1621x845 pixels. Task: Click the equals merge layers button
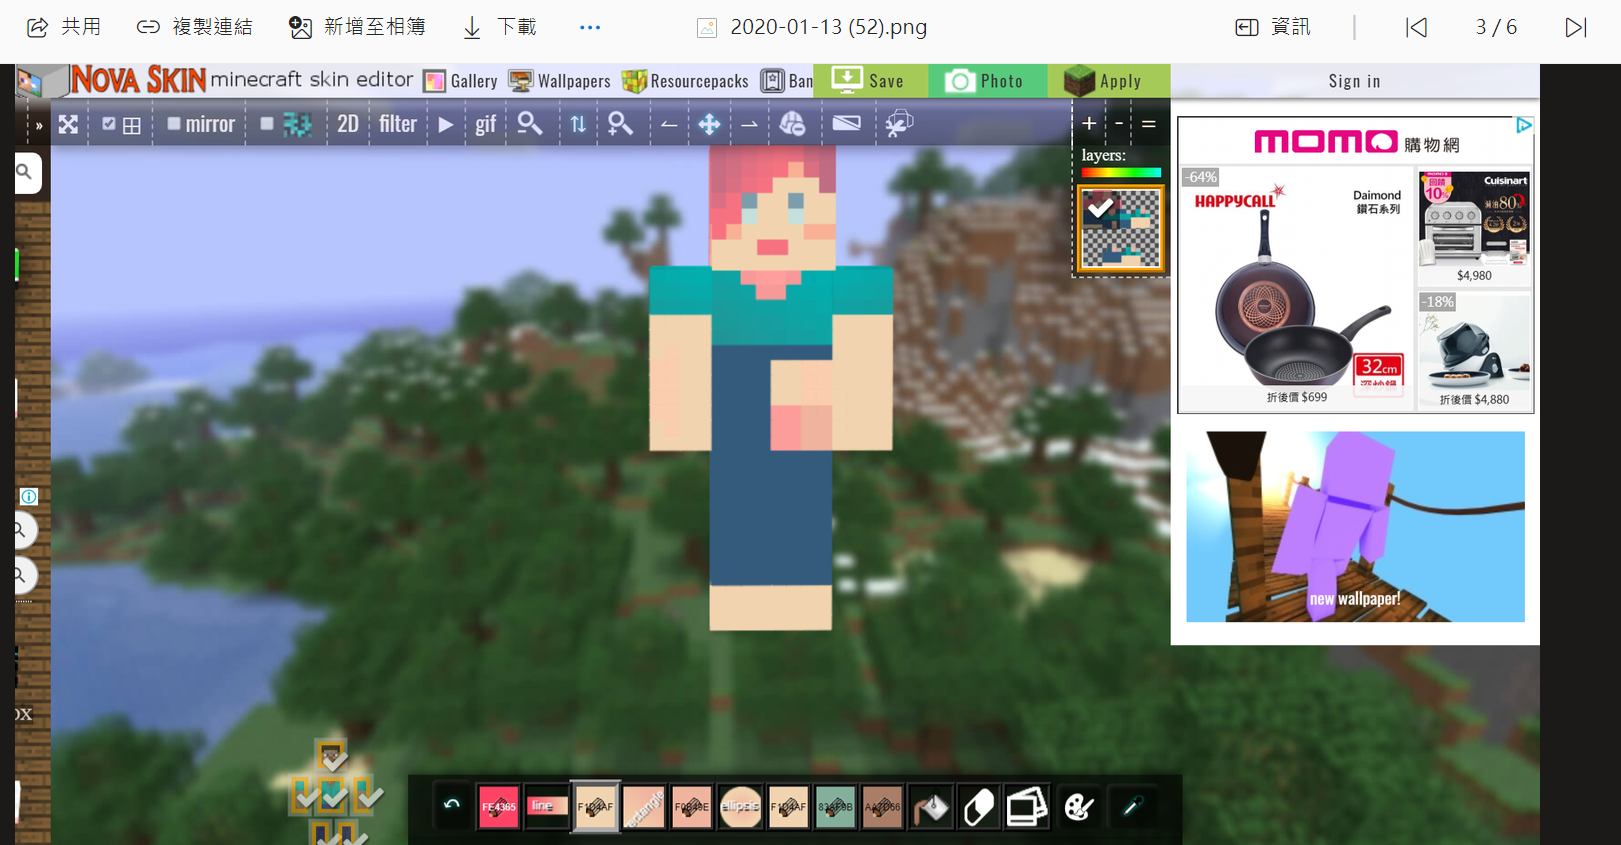click(x=1149, y=124)
